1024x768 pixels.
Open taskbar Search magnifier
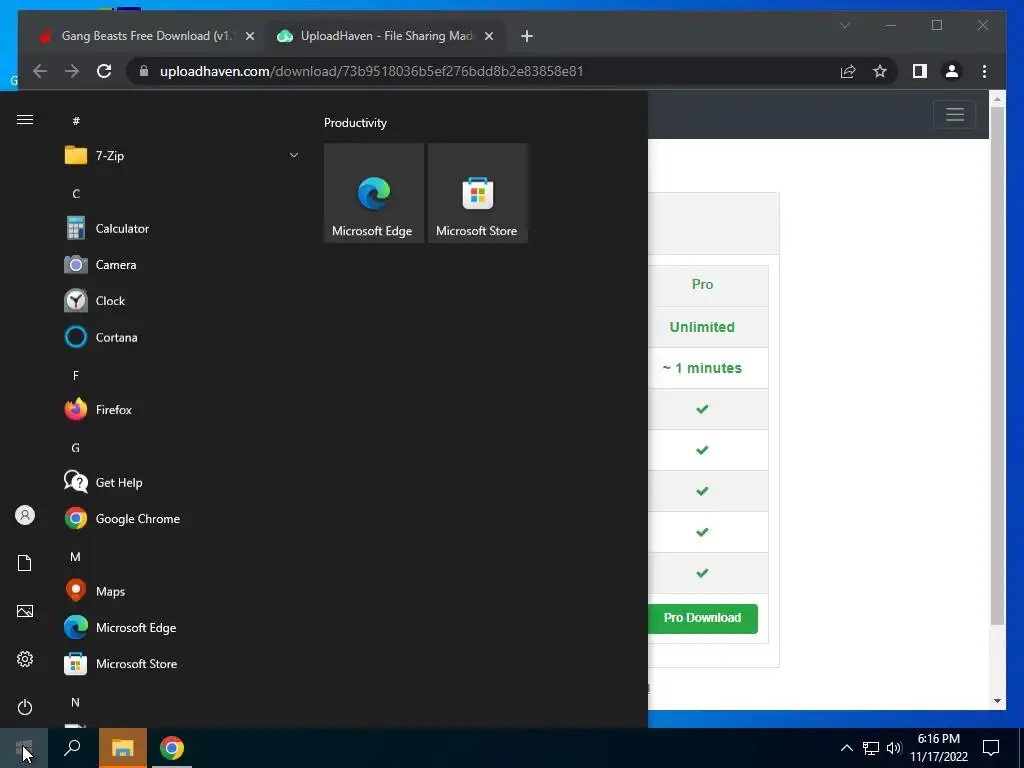(72, 748)
